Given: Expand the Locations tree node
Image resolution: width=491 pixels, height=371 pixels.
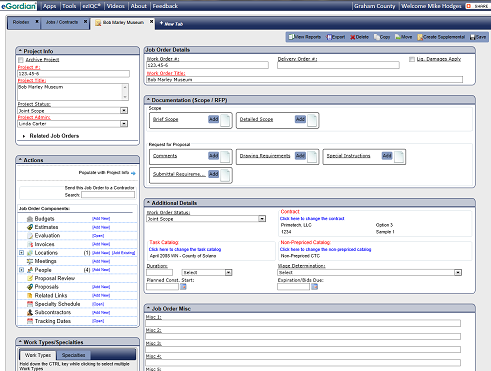Looking at the screenshot, I should coord(21,253).
